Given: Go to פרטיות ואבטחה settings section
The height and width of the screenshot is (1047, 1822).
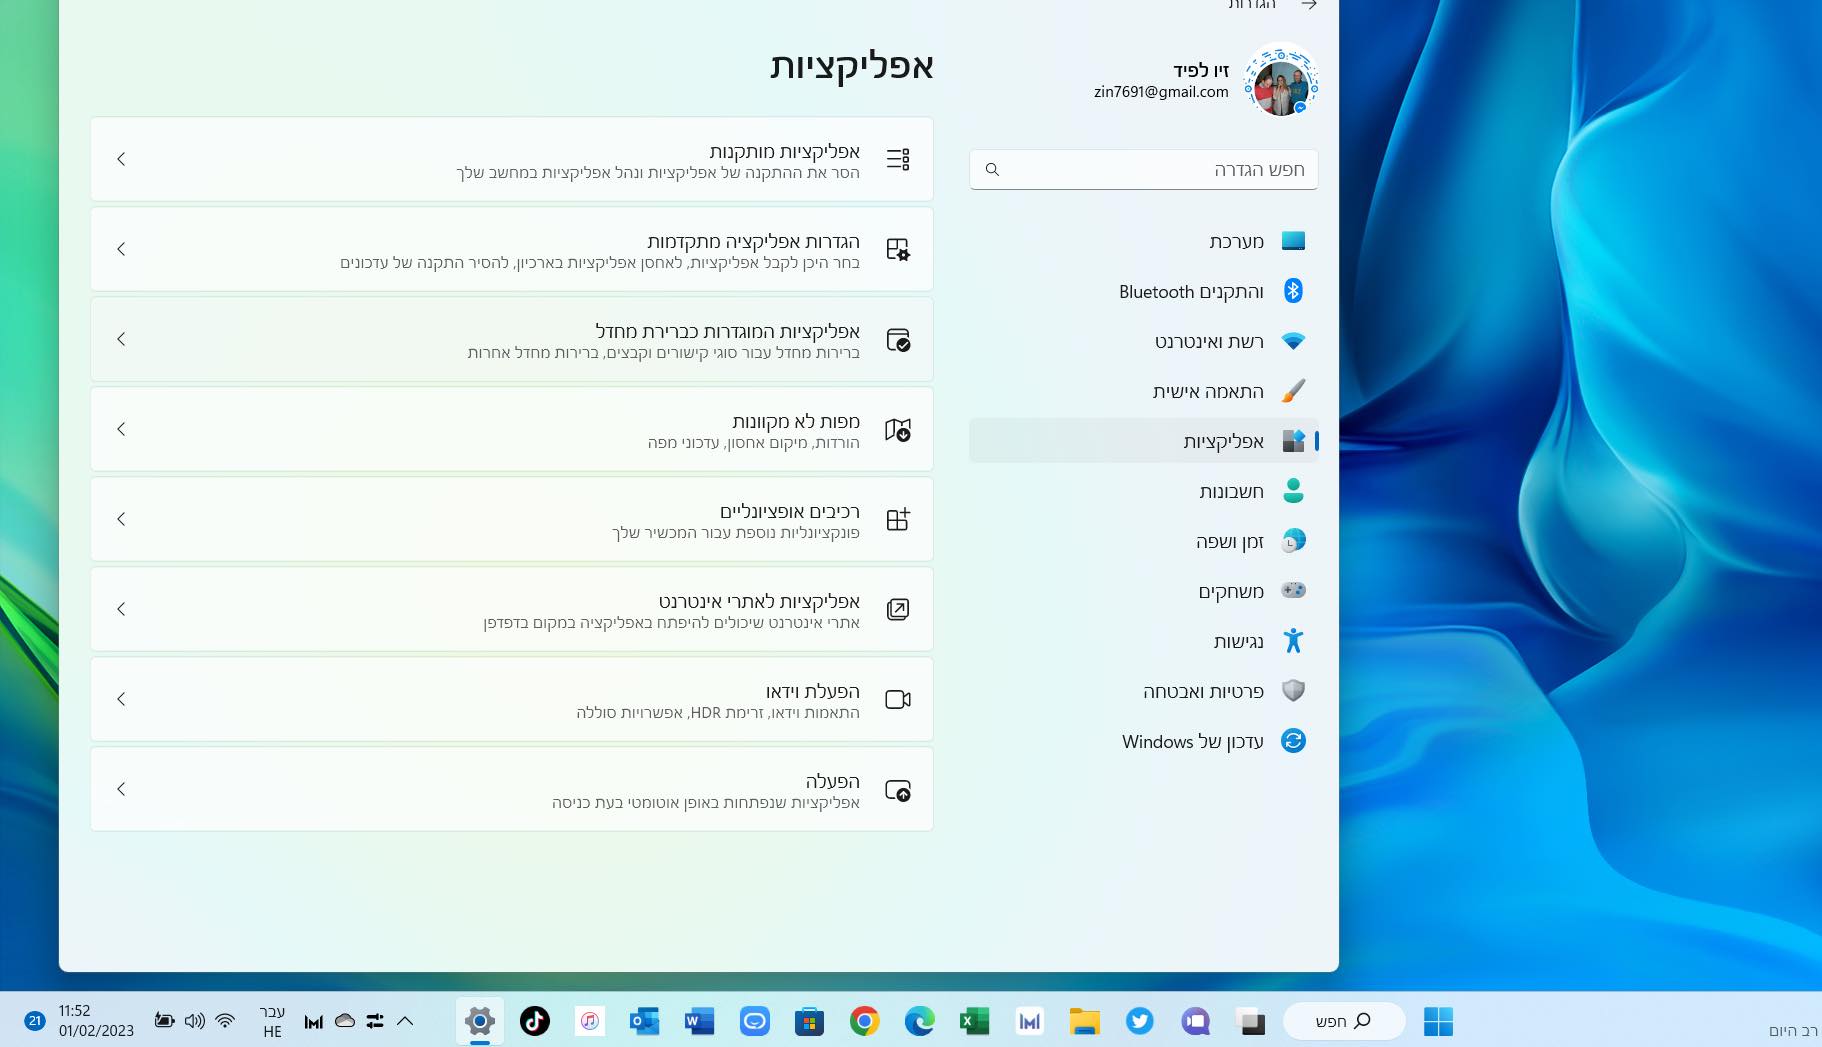Looking at the screenshot, I should 1203,691.
